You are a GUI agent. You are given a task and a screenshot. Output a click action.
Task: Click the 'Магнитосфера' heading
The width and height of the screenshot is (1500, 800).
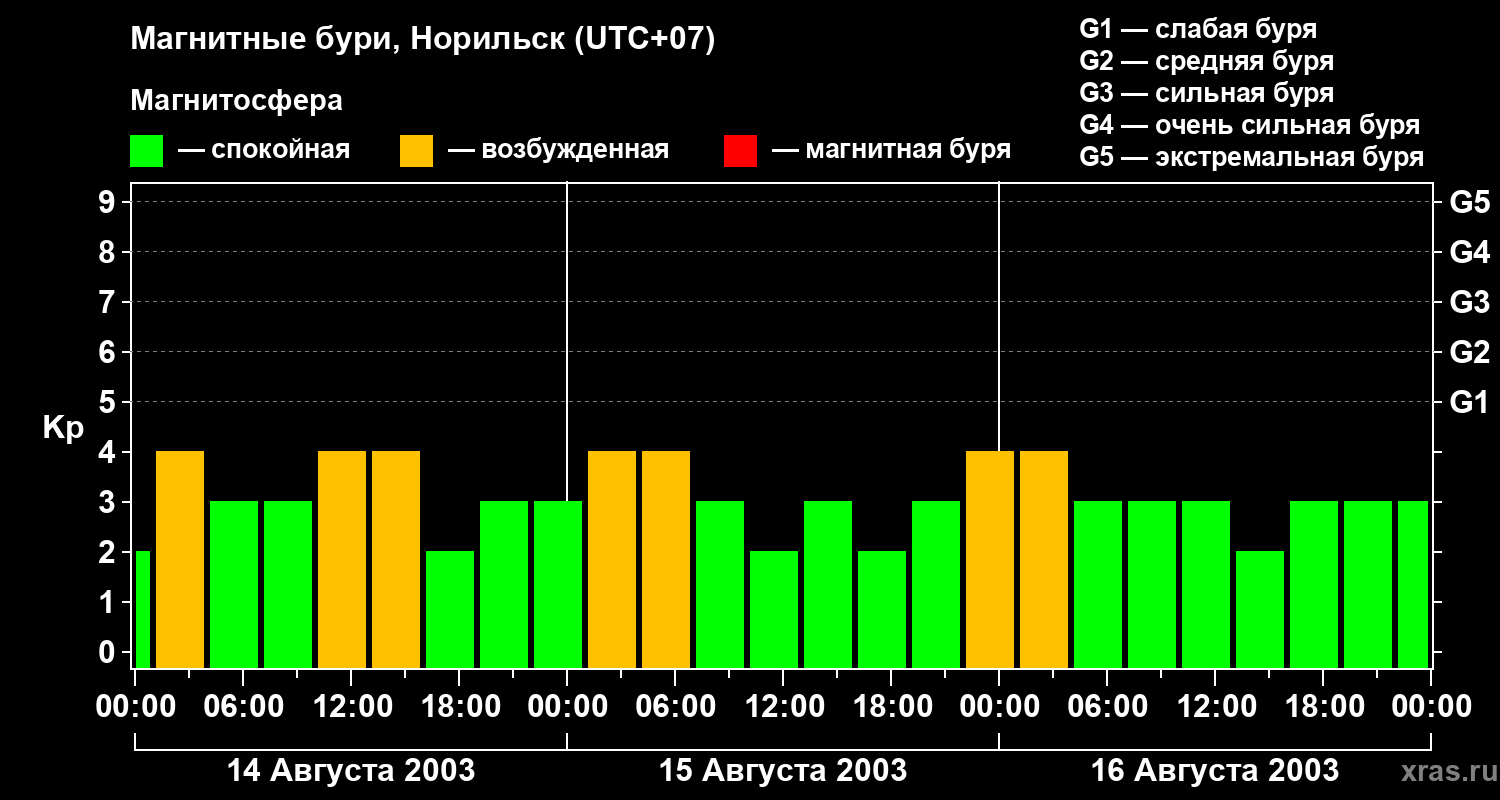[x=236, y=101]
